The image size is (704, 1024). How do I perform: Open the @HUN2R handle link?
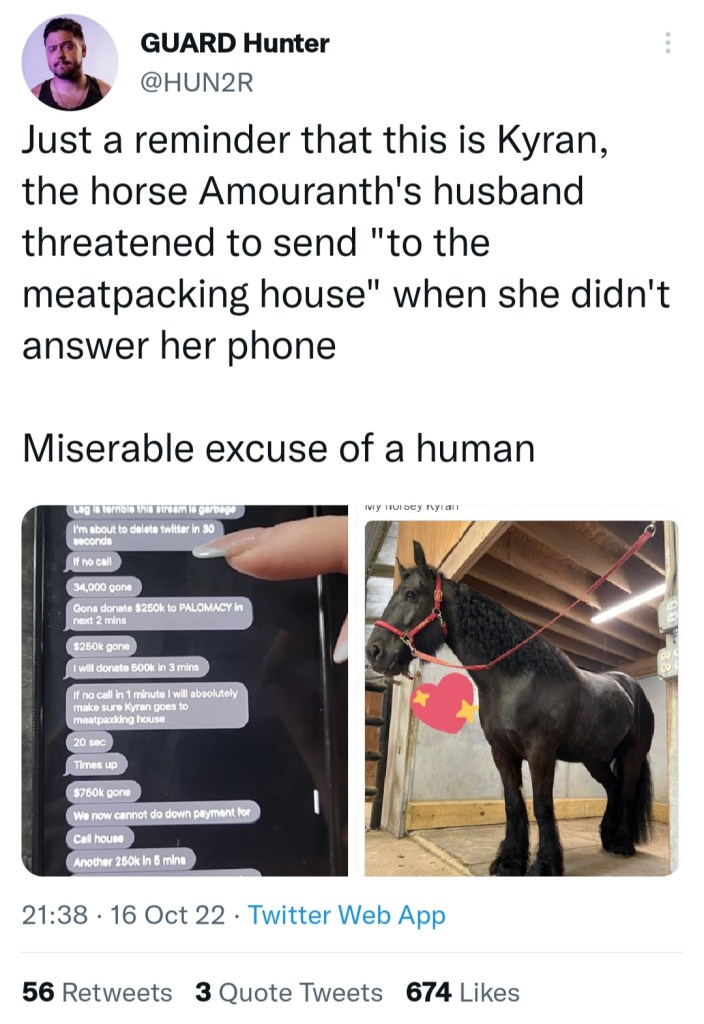tap(197, 82)
